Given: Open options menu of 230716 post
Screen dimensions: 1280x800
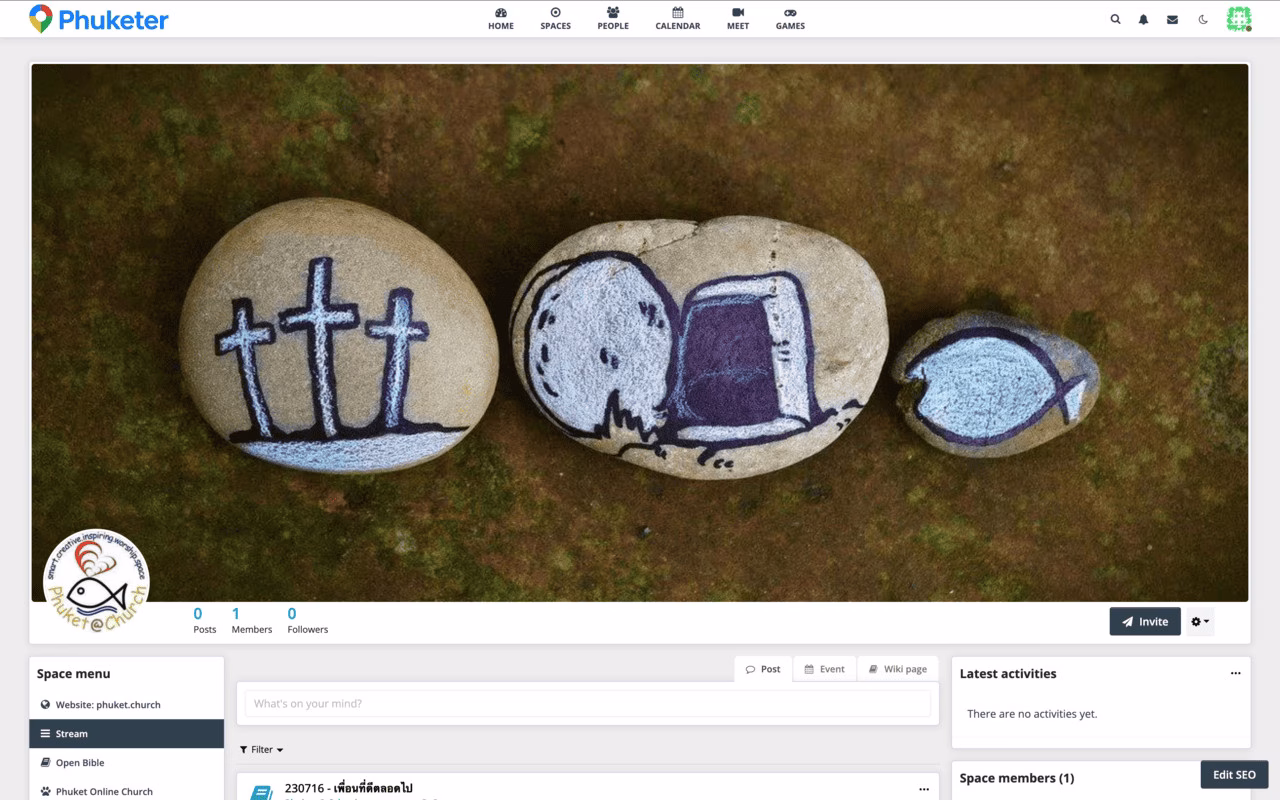Looking at the screenshot, I should coord(924,789).
